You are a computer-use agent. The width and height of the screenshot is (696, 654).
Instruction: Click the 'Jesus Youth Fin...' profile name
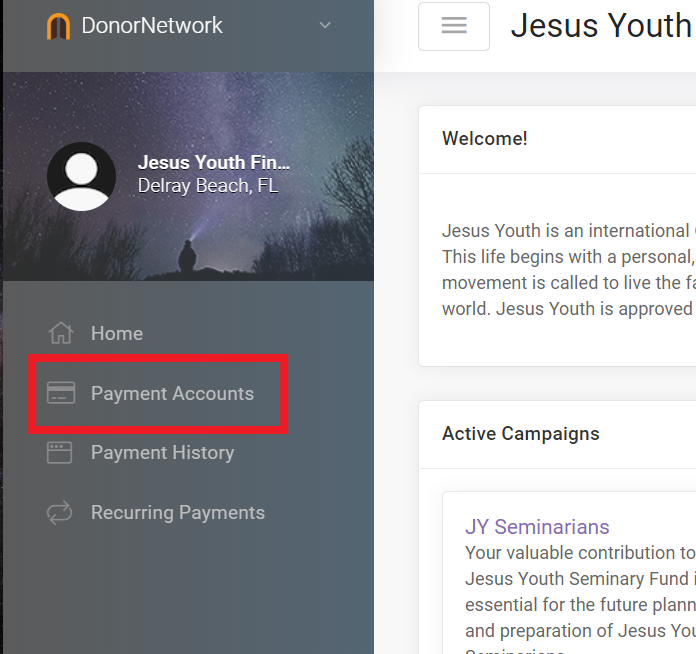[x=214, y=163]
